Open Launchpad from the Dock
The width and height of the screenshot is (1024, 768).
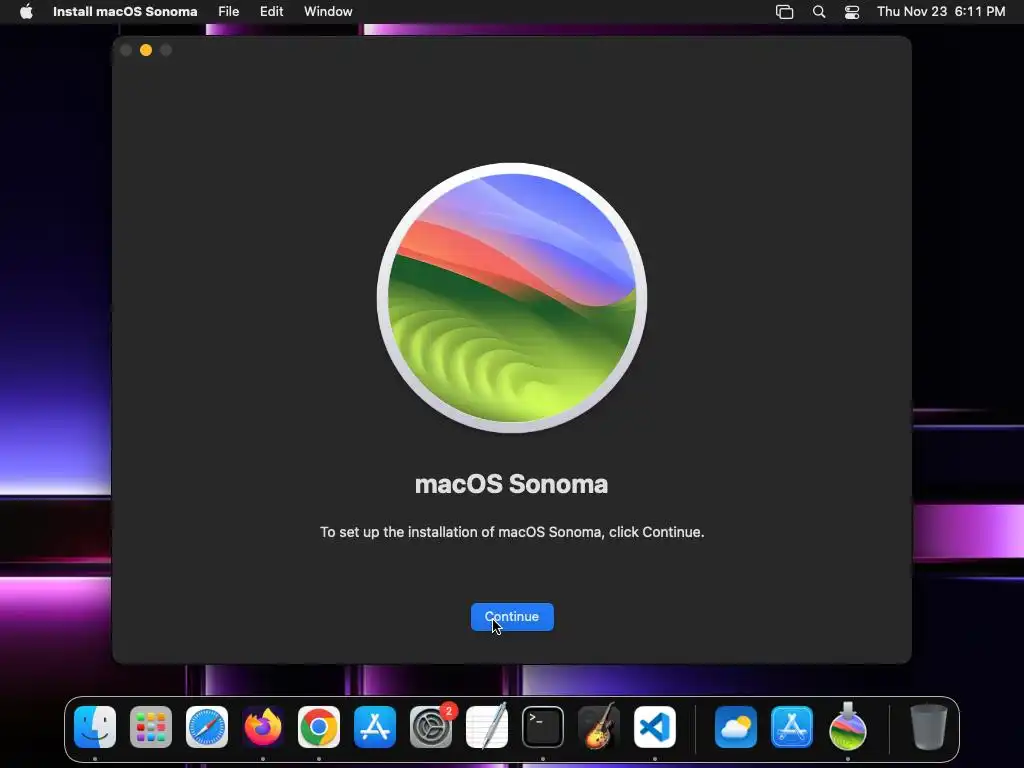tap(151, 727)
